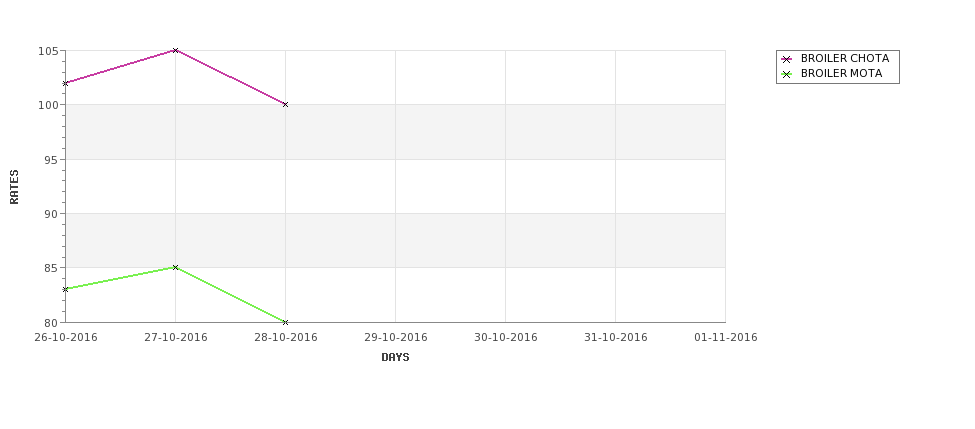Click the DAYS axis title
Screen dimensions: 975x429
[x=395, y=358]
